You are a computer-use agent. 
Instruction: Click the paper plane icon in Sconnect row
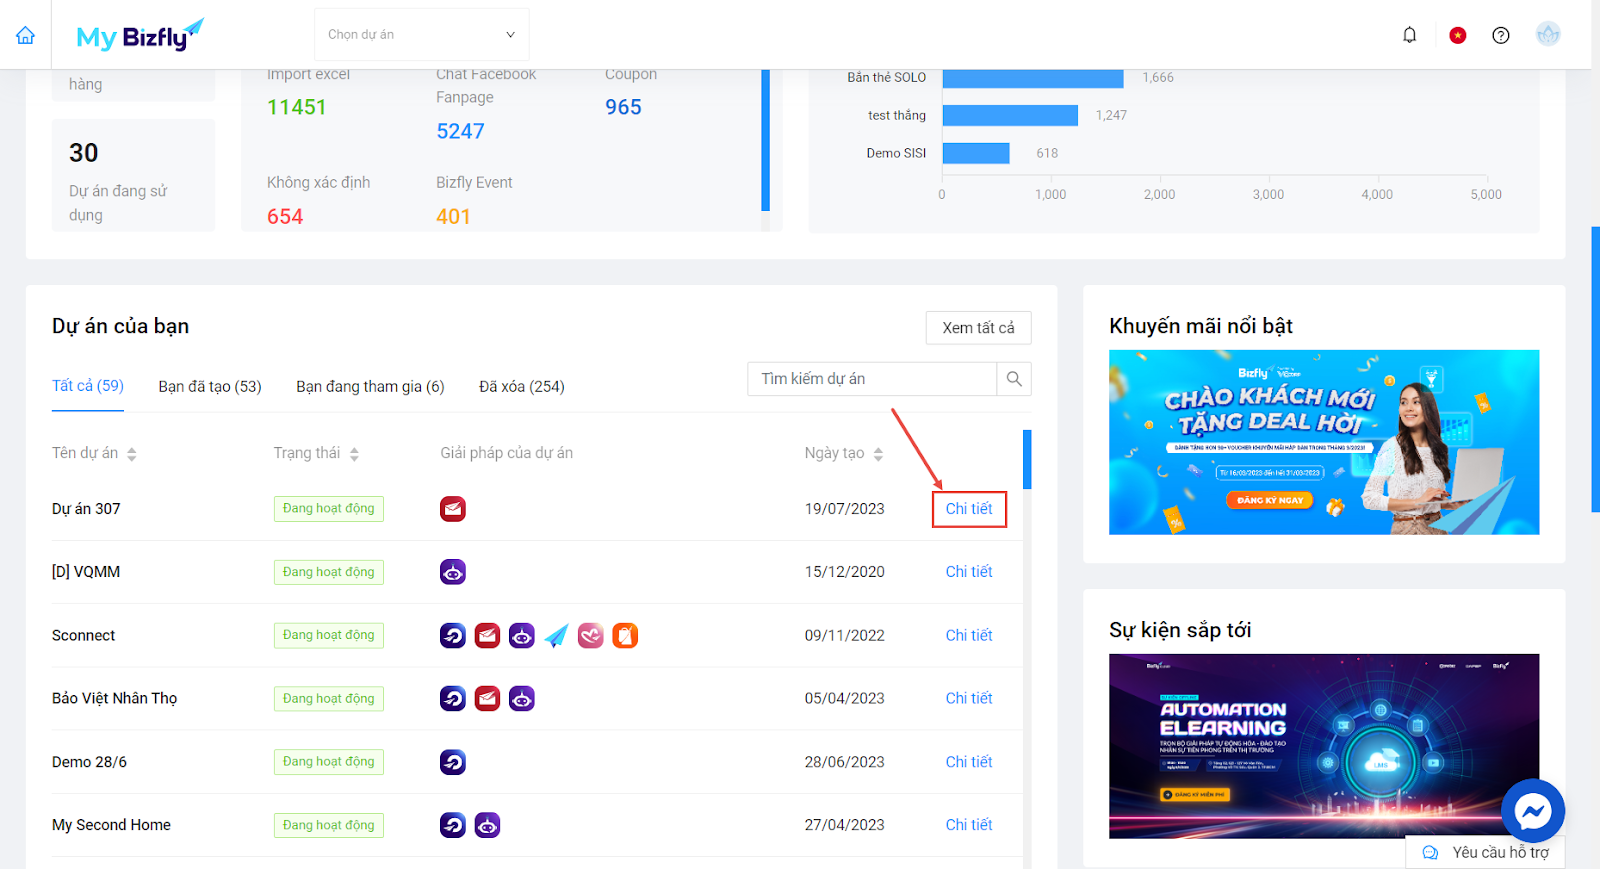pyautogui.click(x=556, y=635)
